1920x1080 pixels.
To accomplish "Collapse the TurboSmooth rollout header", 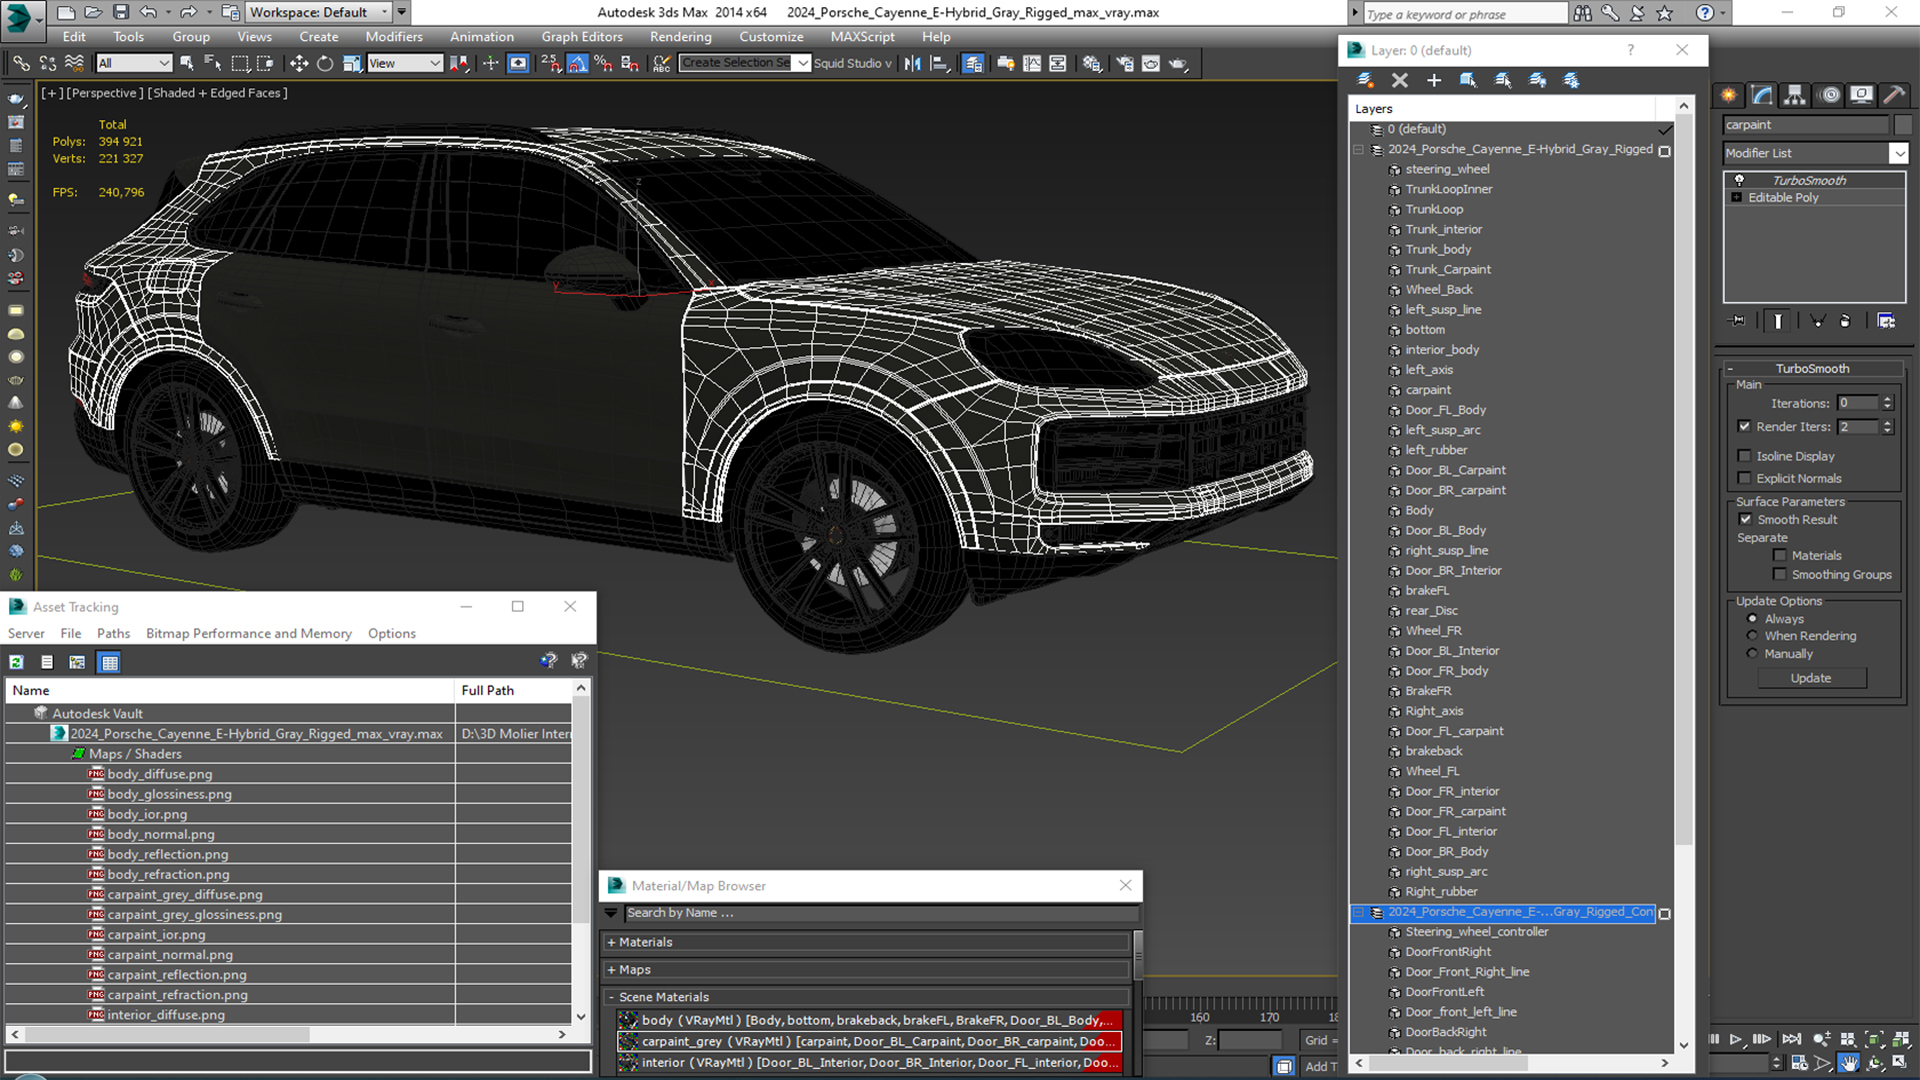I will (1812, 368).
